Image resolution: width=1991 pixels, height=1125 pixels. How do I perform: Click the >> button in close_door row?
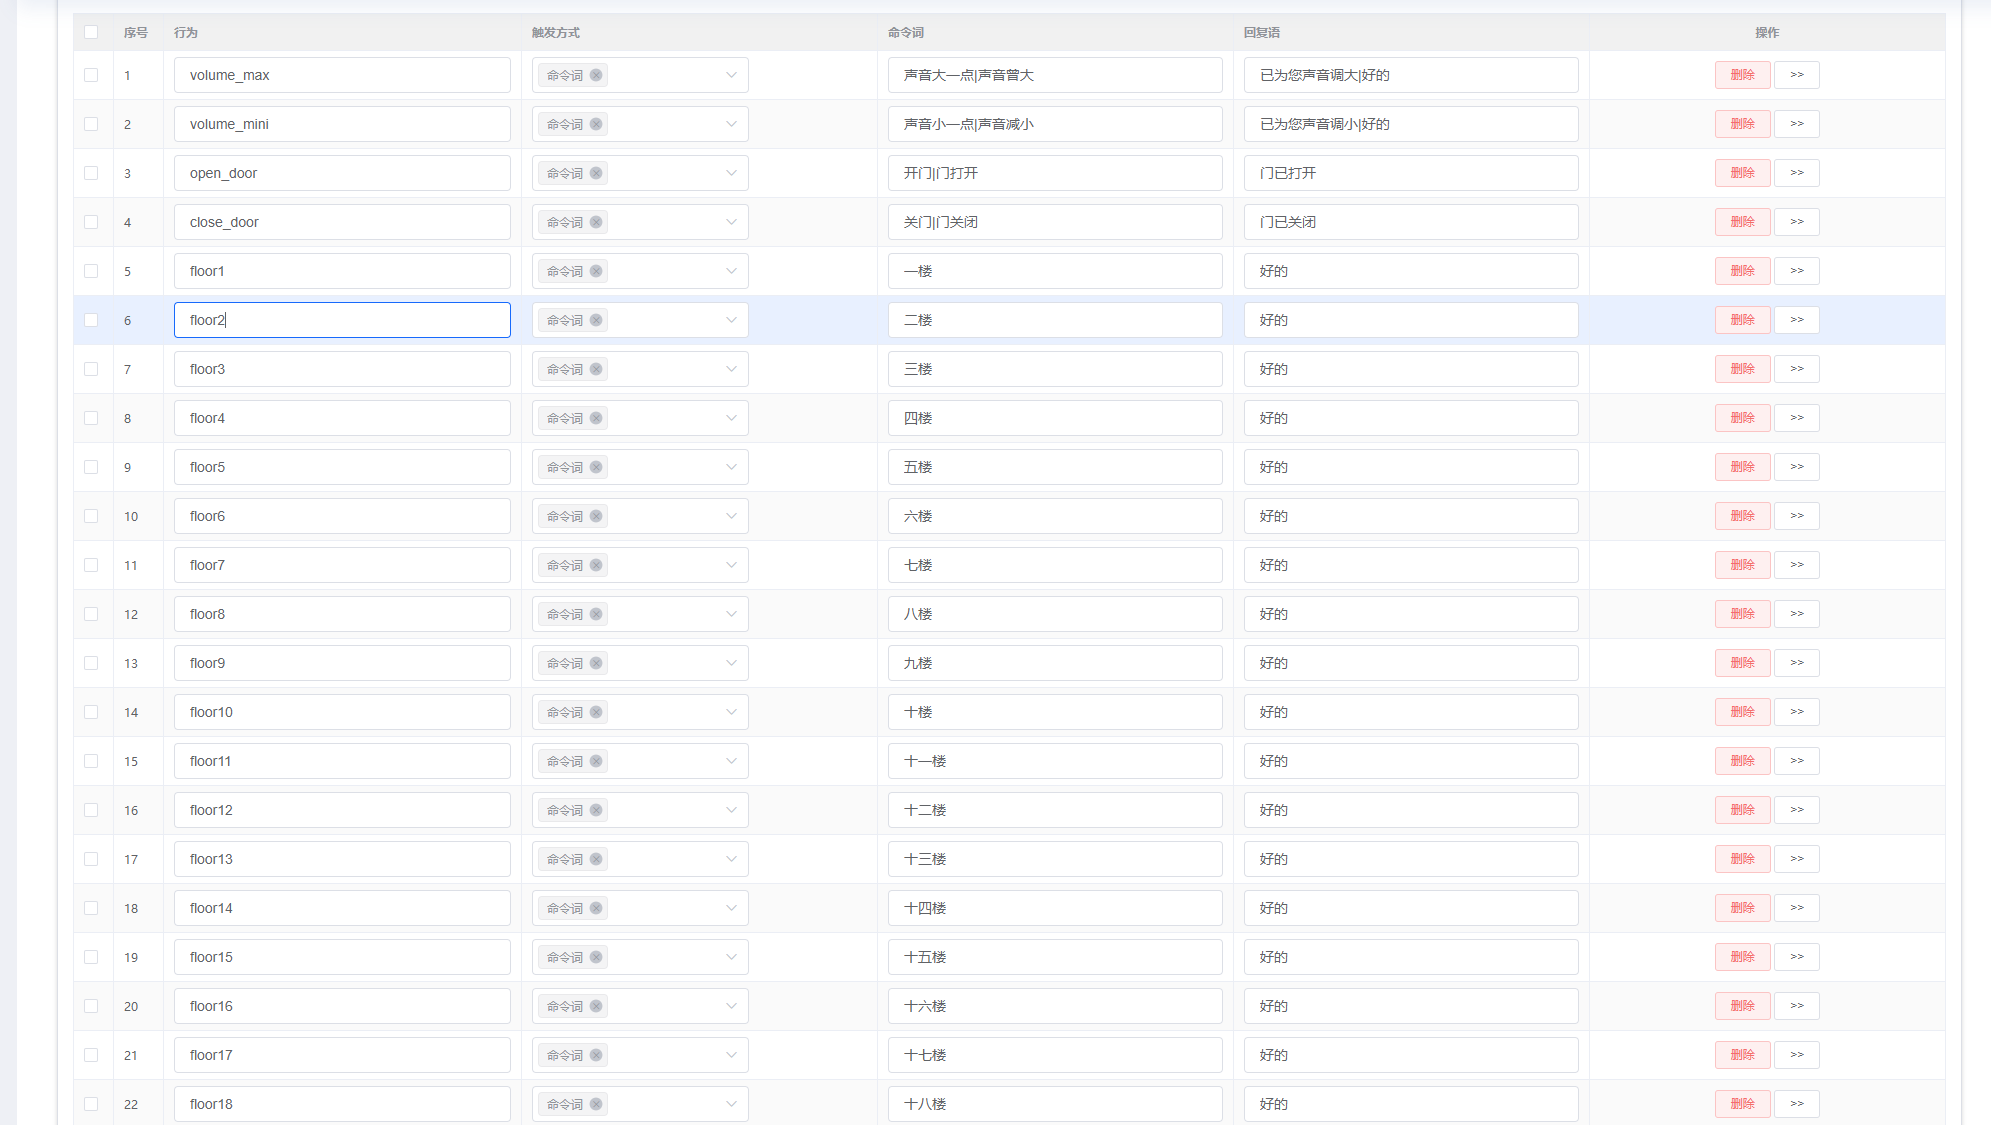click(x=1796, y=222)
